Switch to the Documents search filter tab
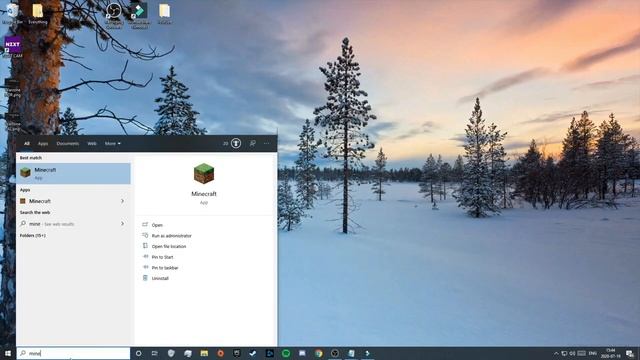The image size is (640, 360). (68, 144)
